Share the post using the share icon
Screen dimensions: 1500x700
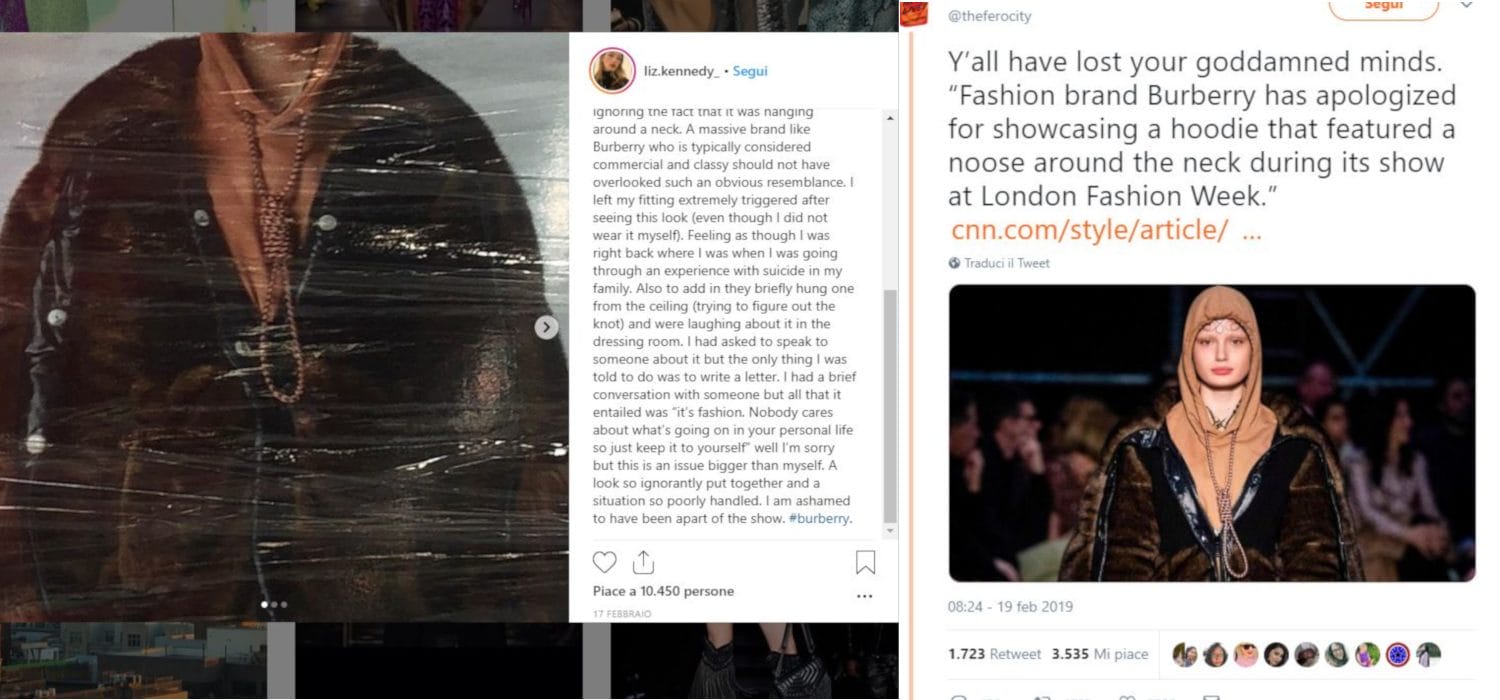pos(643,562)
